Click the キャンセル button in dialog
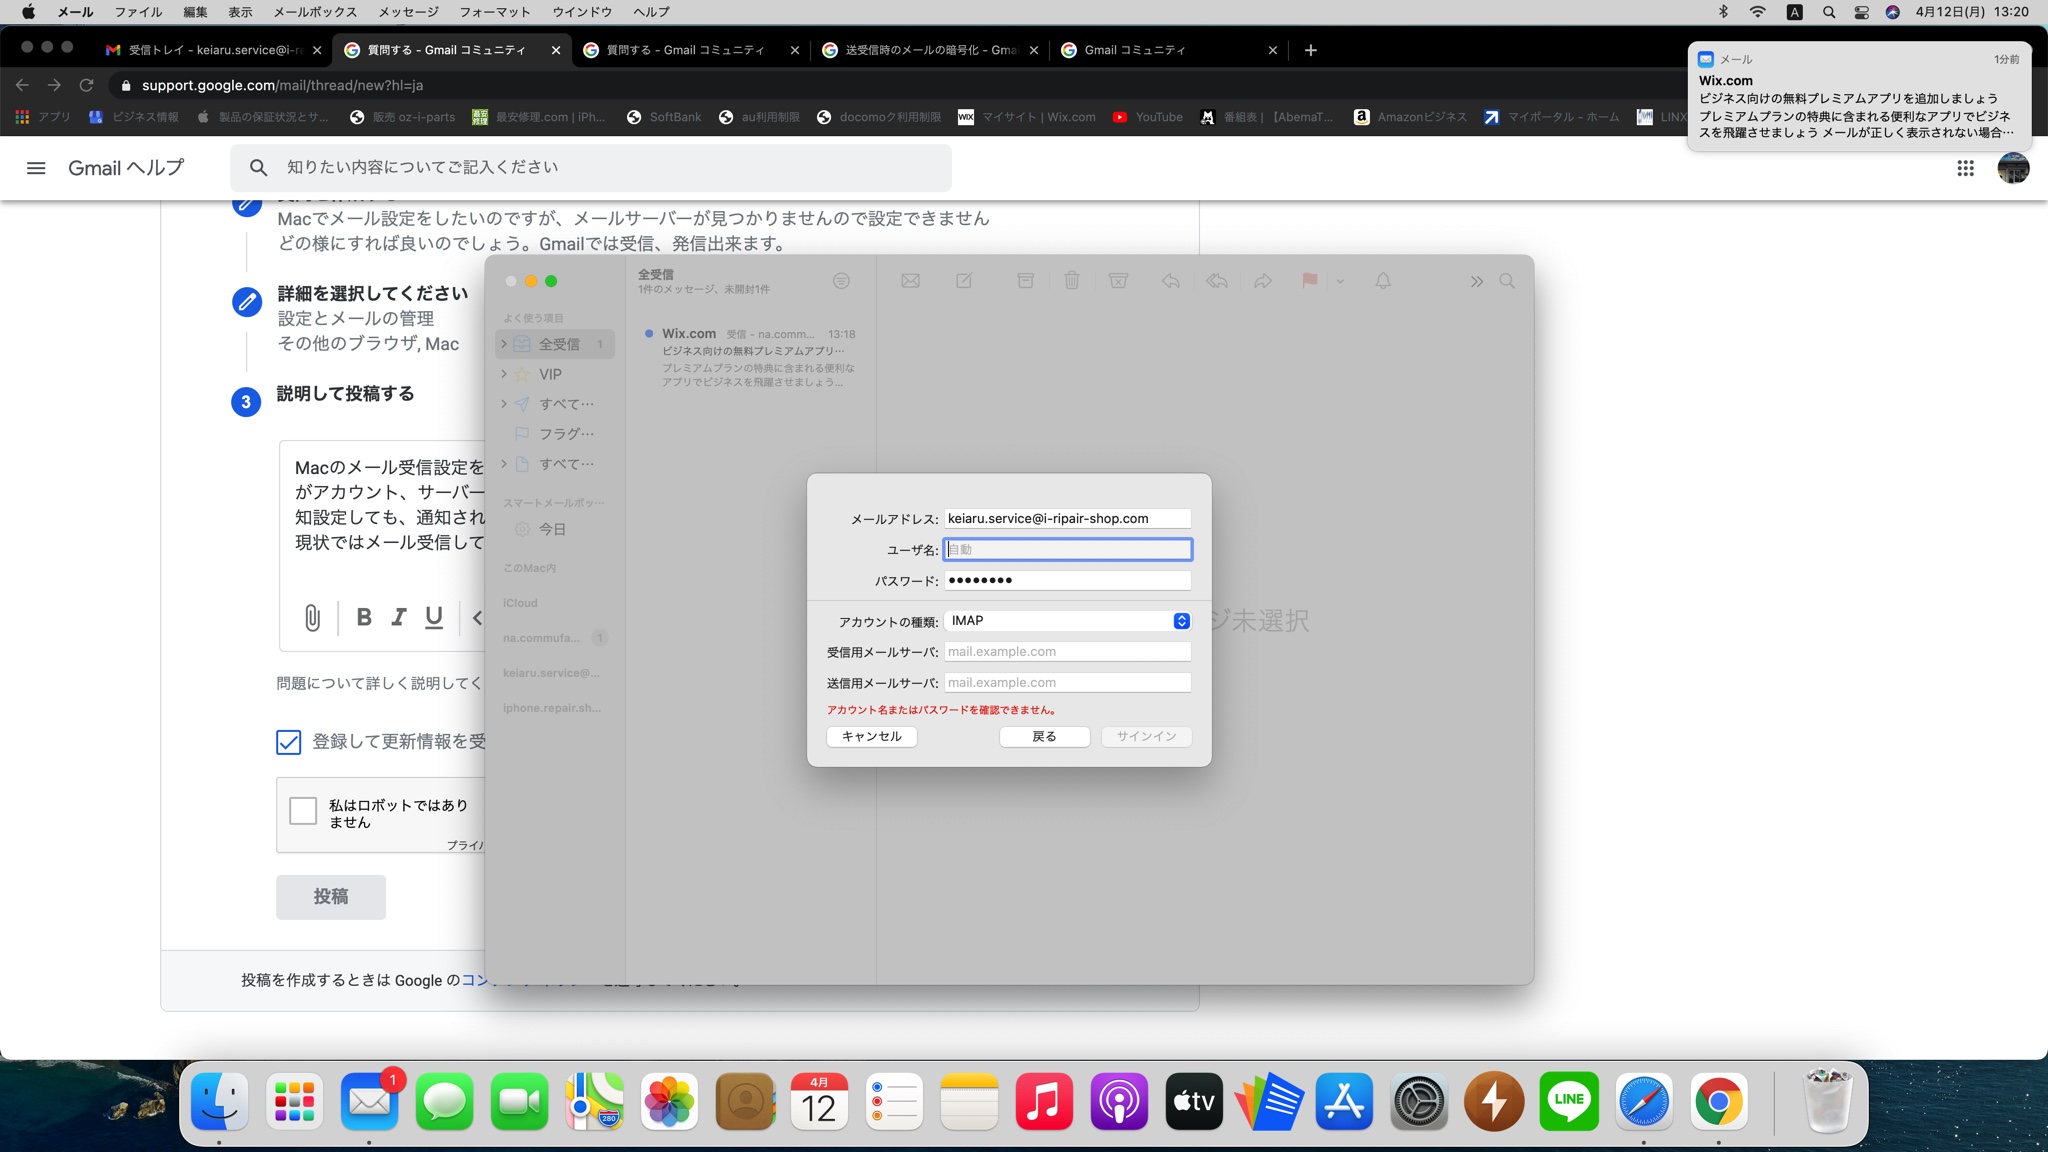 pos(871,736)
